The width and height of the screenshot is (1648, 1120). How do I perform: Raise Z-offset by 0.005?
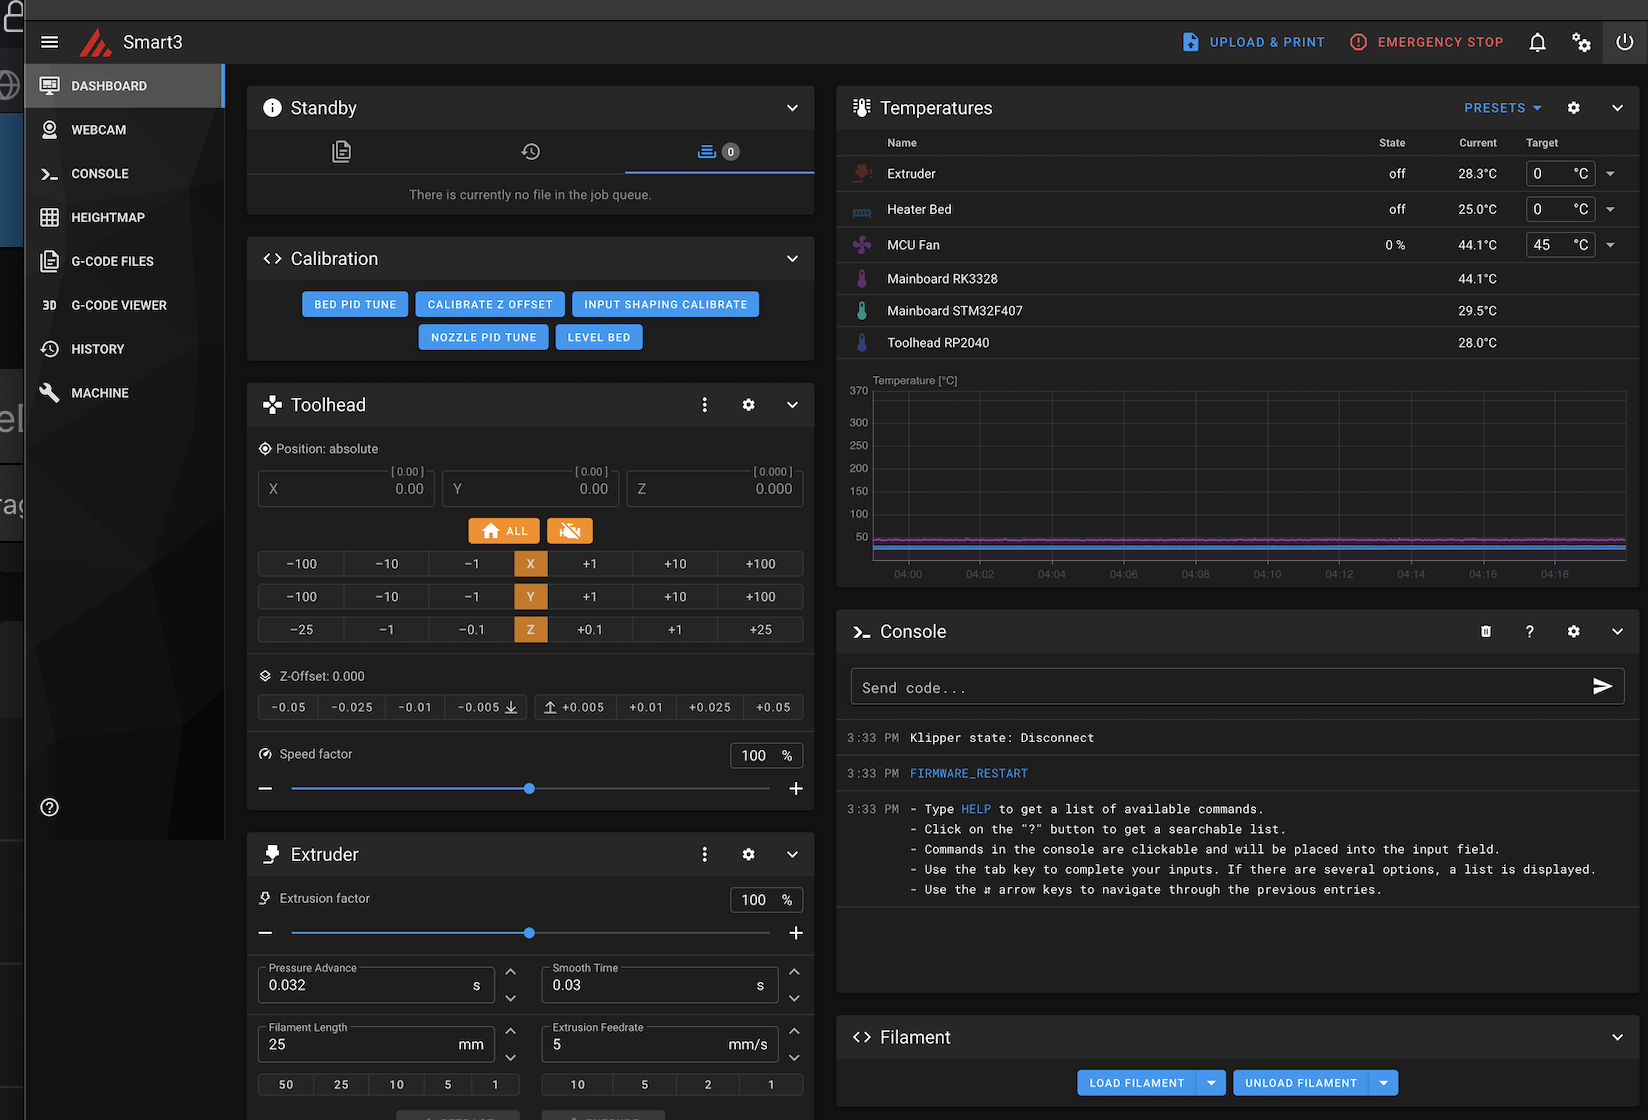(575, 707)
